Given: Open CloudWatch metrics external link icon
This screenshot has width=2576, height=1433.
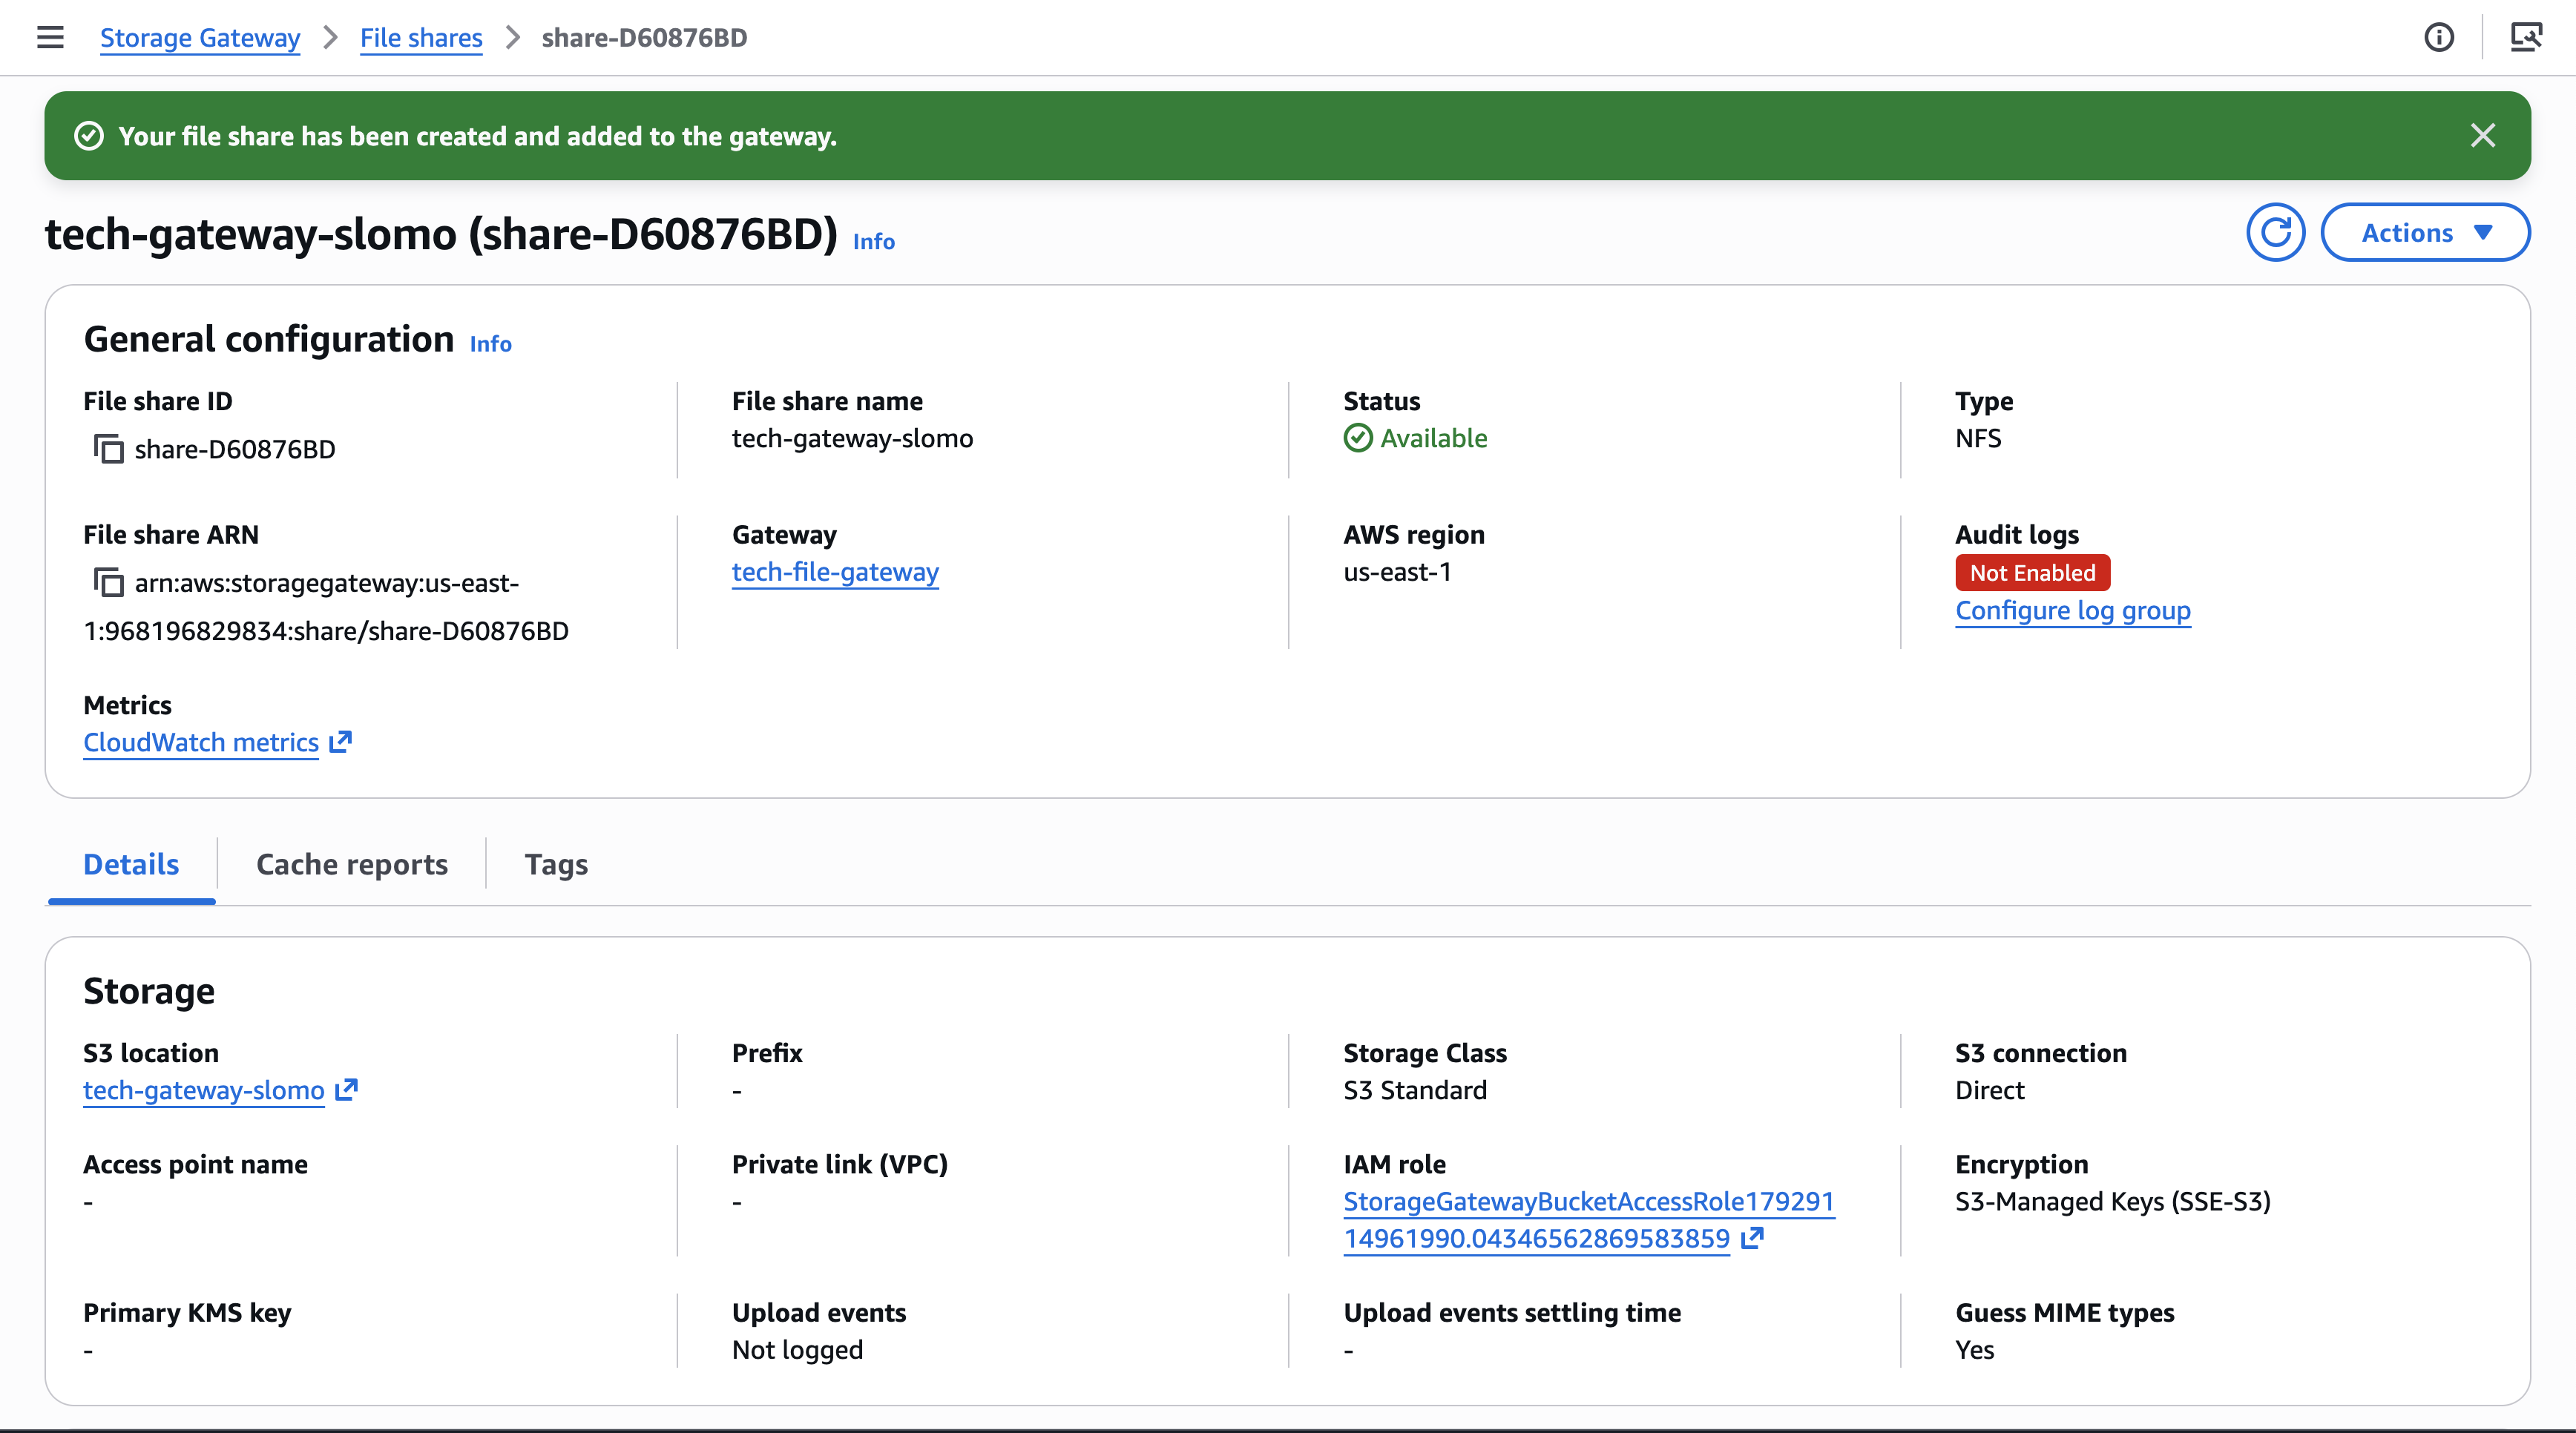Looking at the screenshot, I should point(341,741).
